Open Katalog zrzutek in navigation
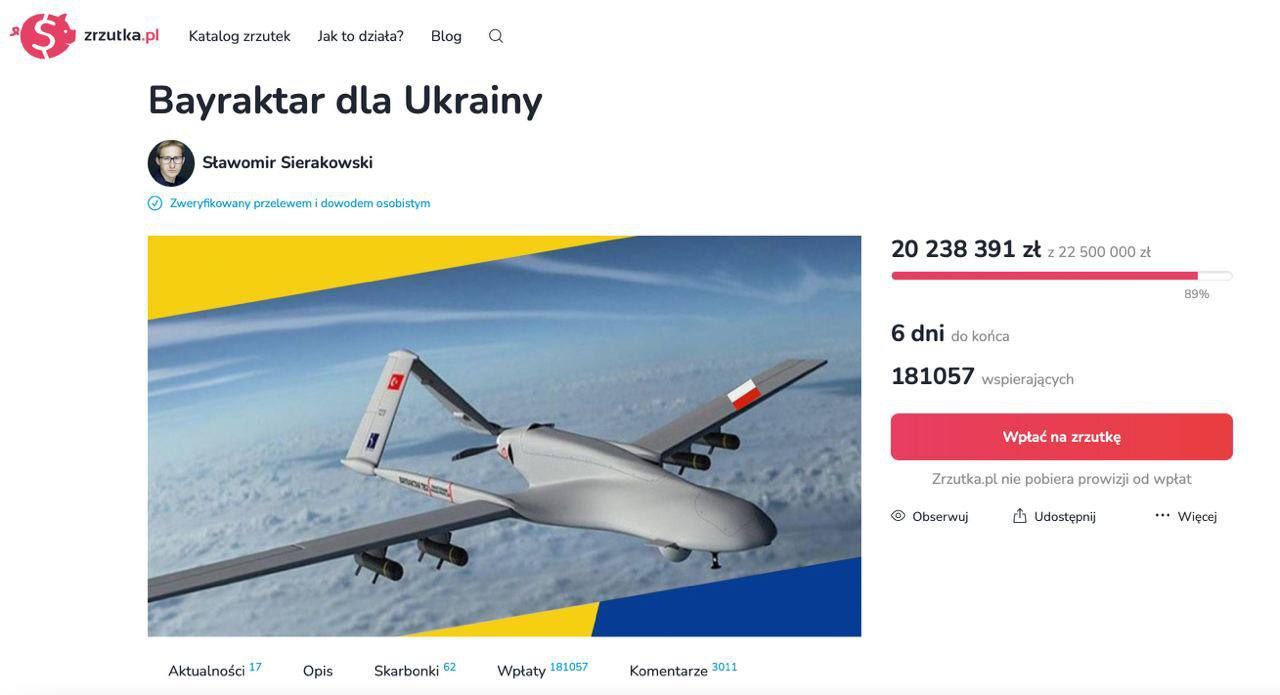 pos(240,36)
